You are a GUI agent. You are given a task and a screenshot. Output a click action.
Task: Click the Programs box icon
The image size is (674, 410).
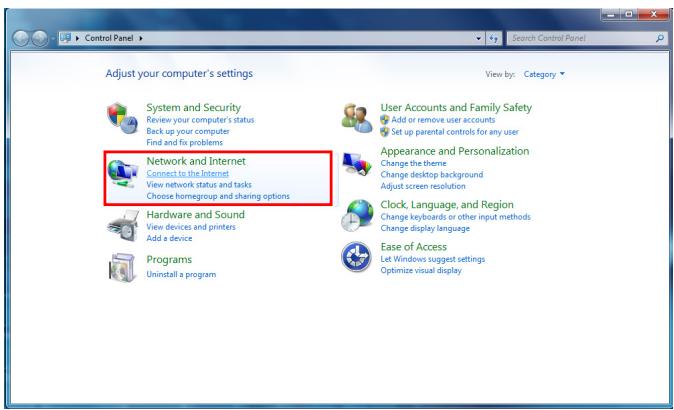(x=123, y=267)
